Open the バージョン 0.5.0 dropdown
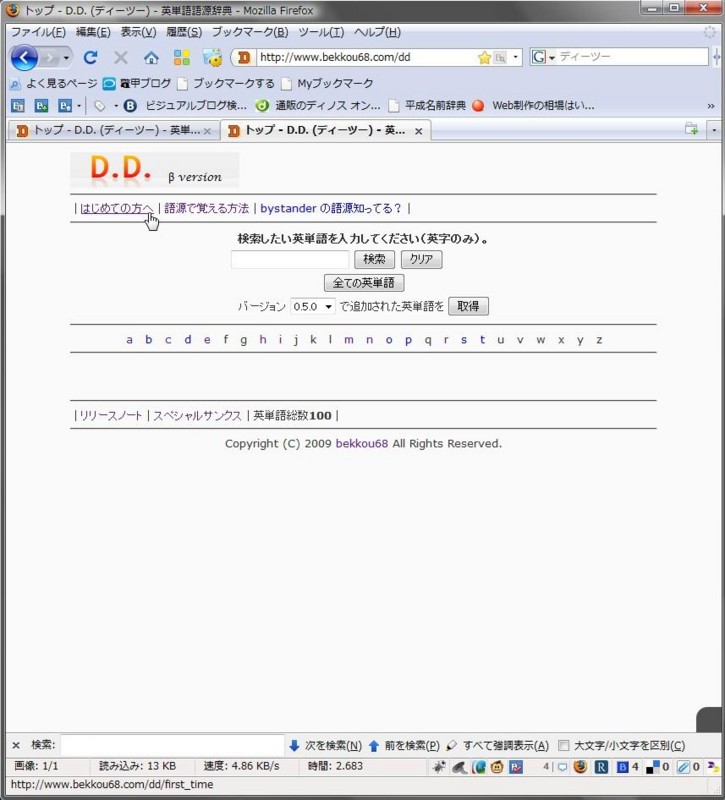The height and width of the screenshot is (800, 725). coord(312,307)
